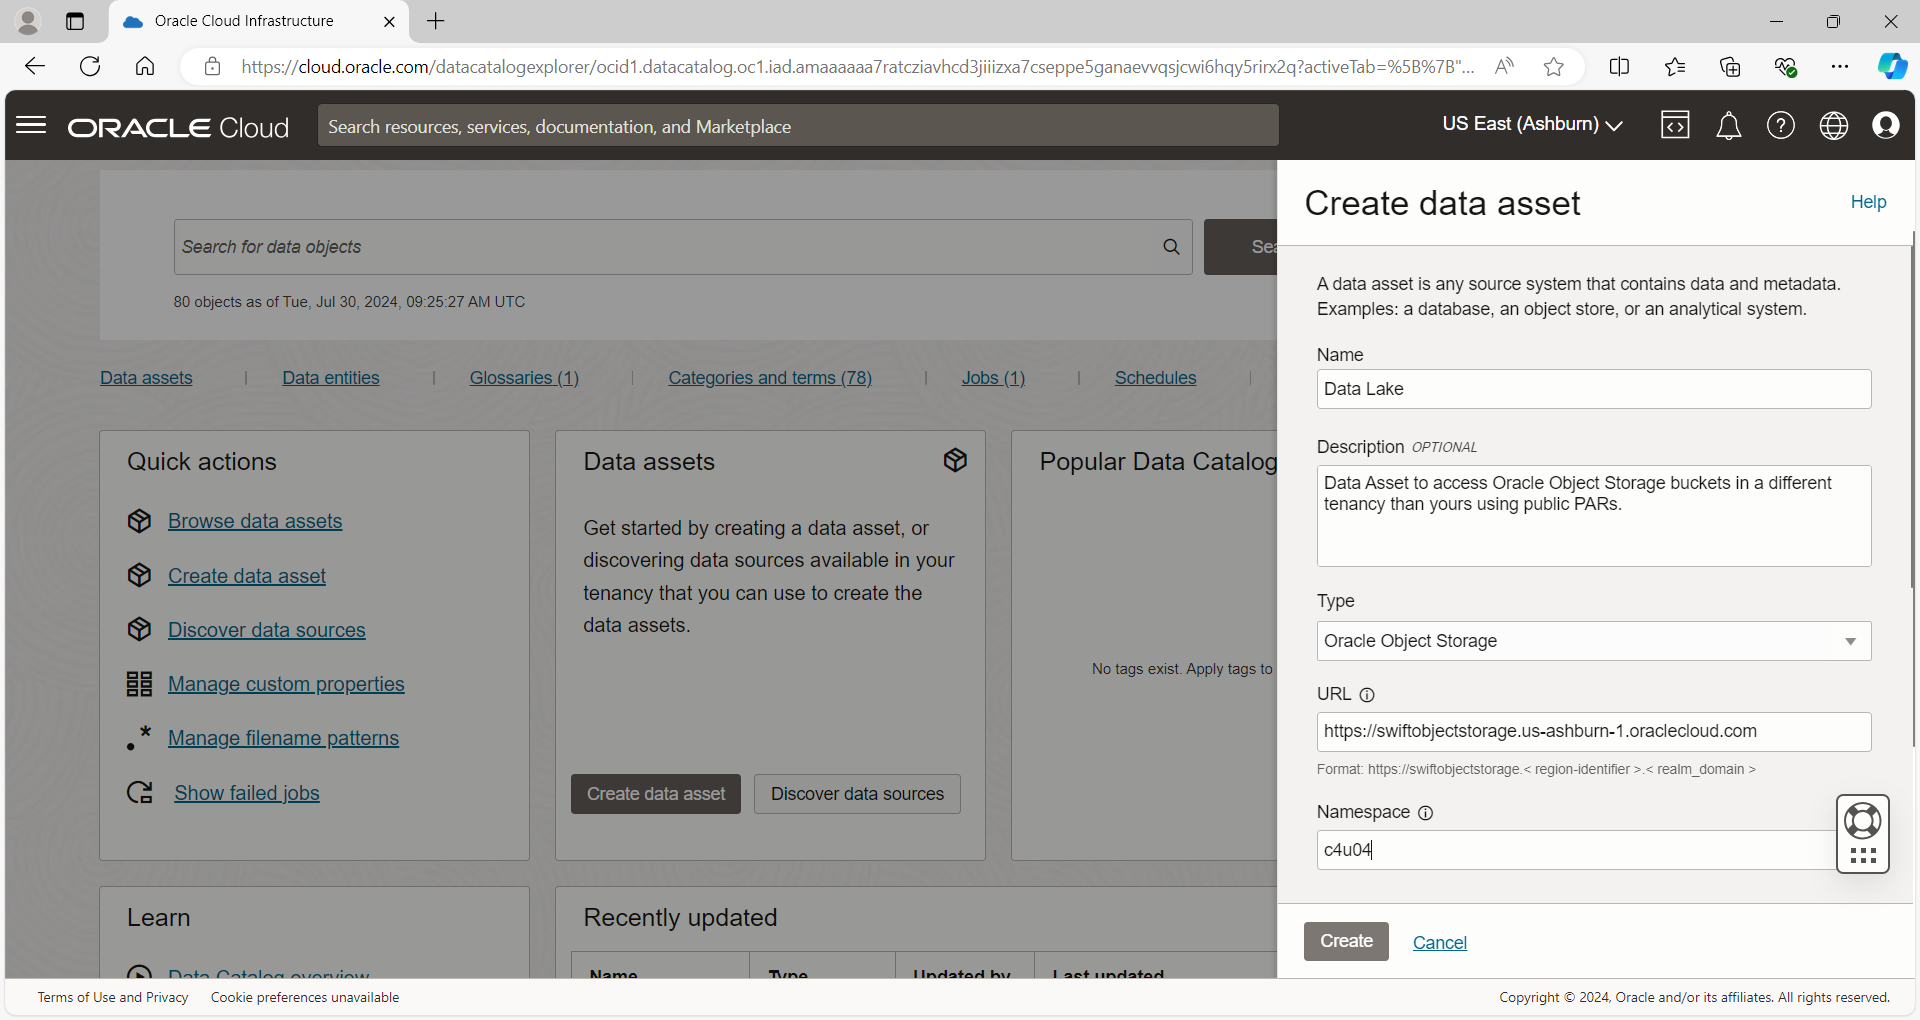
Task: Click the URL info icon
Action: 1367,695
